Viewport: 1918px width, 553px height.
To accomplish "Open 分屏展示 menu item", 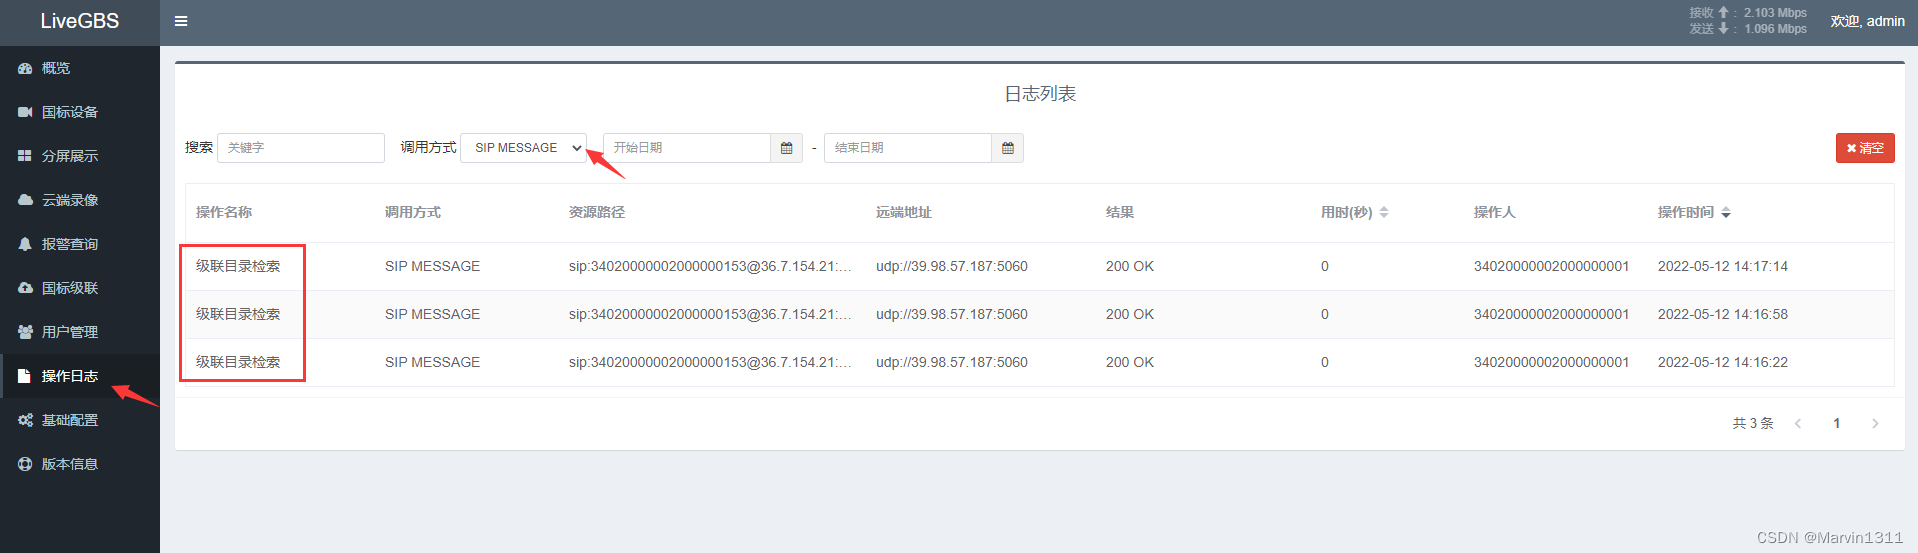I will (80, 156).
